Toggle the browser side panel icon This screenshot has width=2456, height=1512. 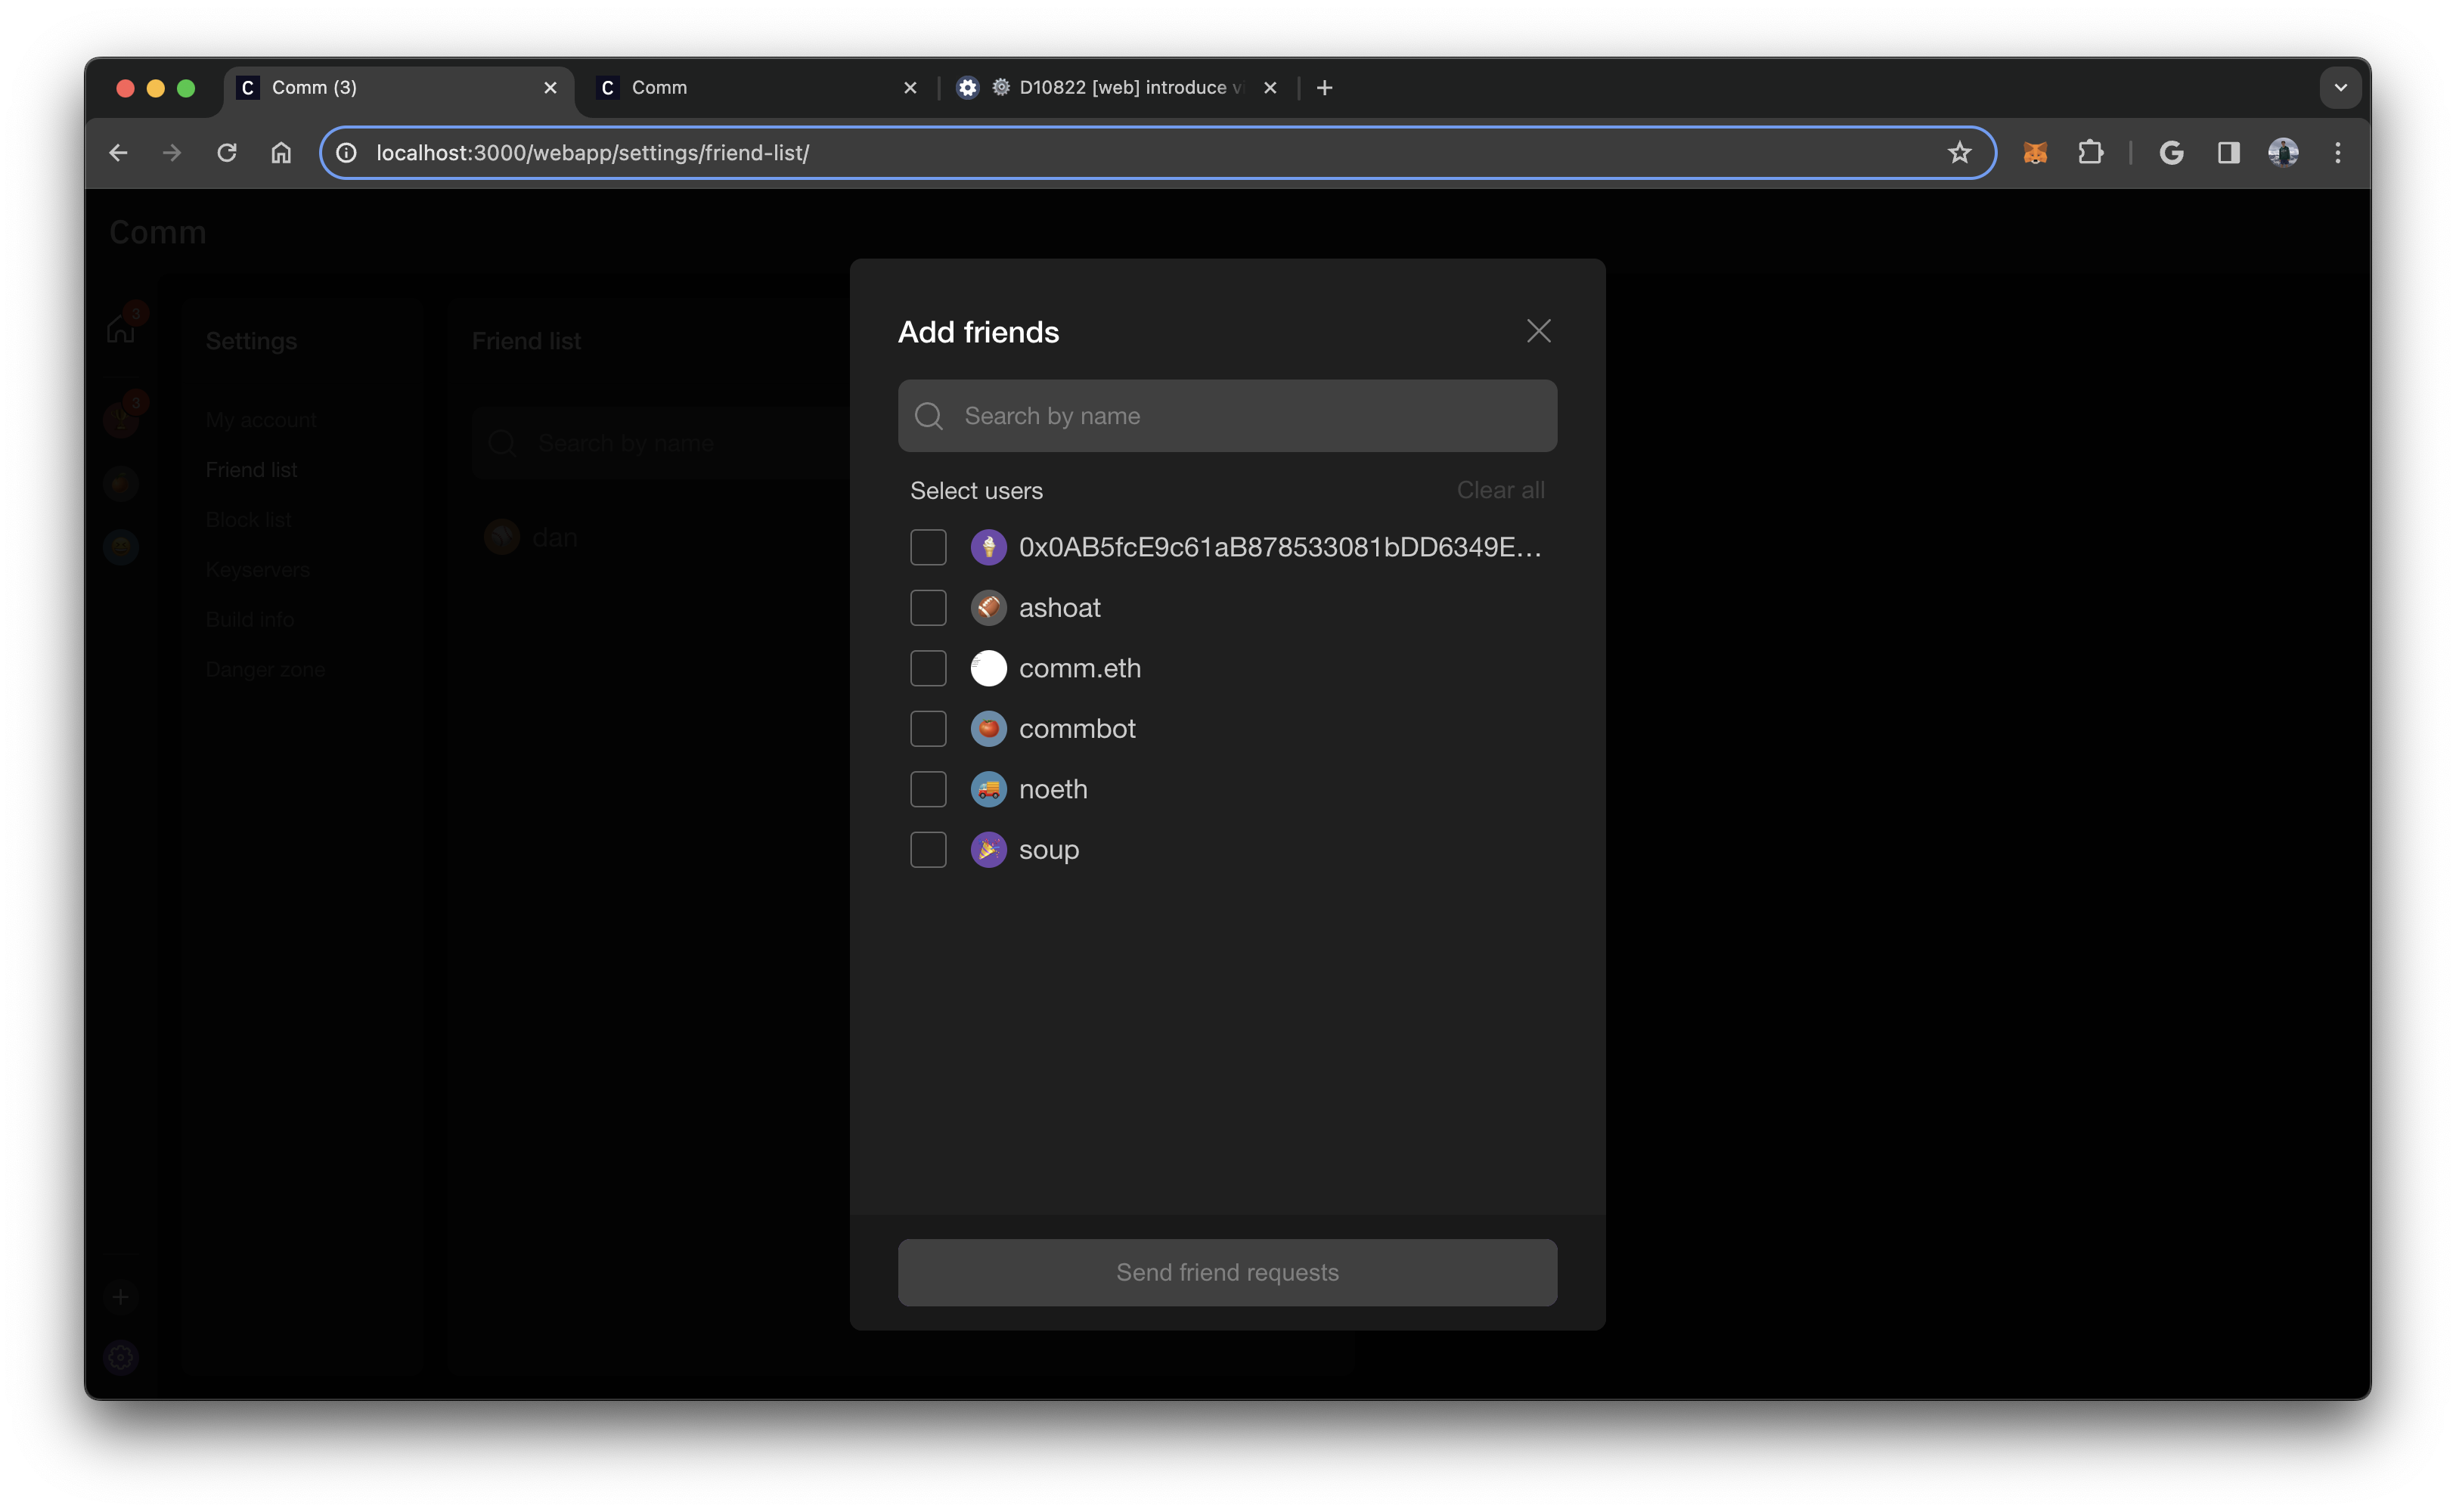coord(2228,153)
